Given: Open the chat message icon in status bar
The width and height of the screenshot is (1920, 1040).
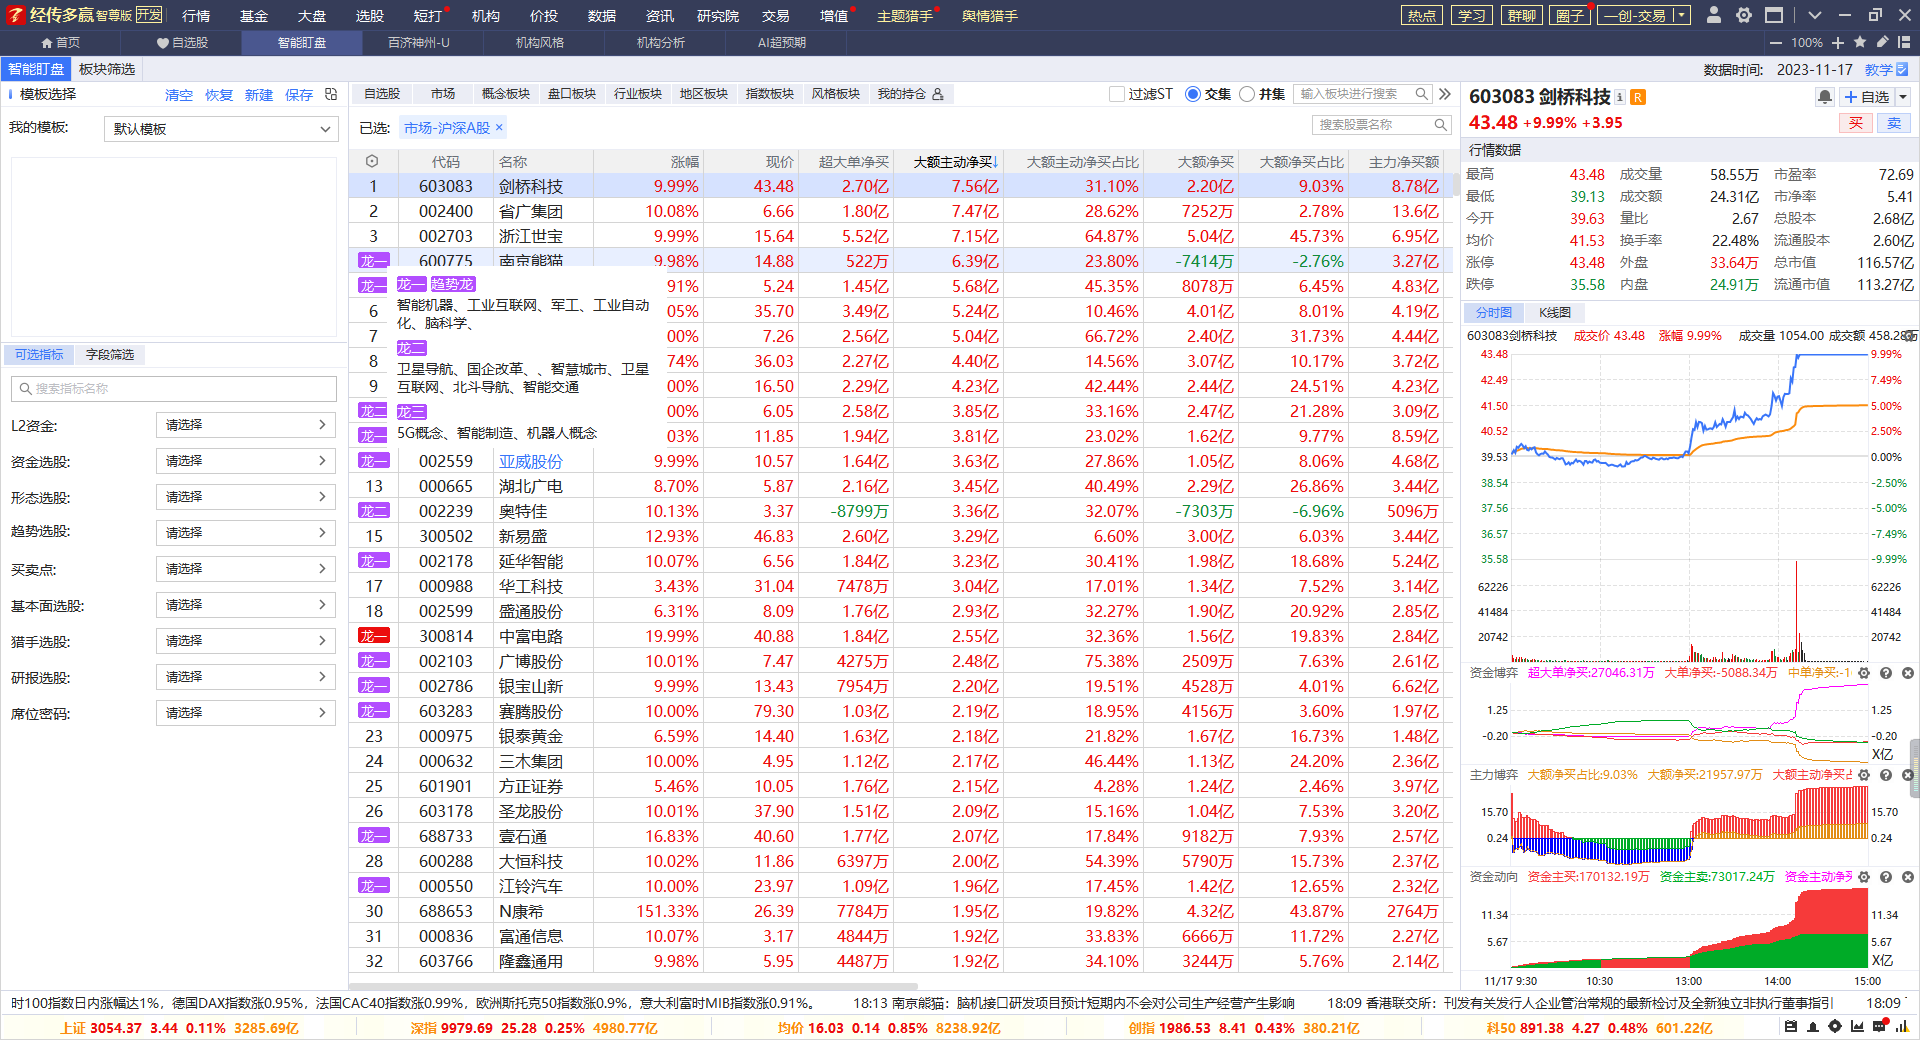Looking at the screenshot, I should click(x=1879, y=1026).
